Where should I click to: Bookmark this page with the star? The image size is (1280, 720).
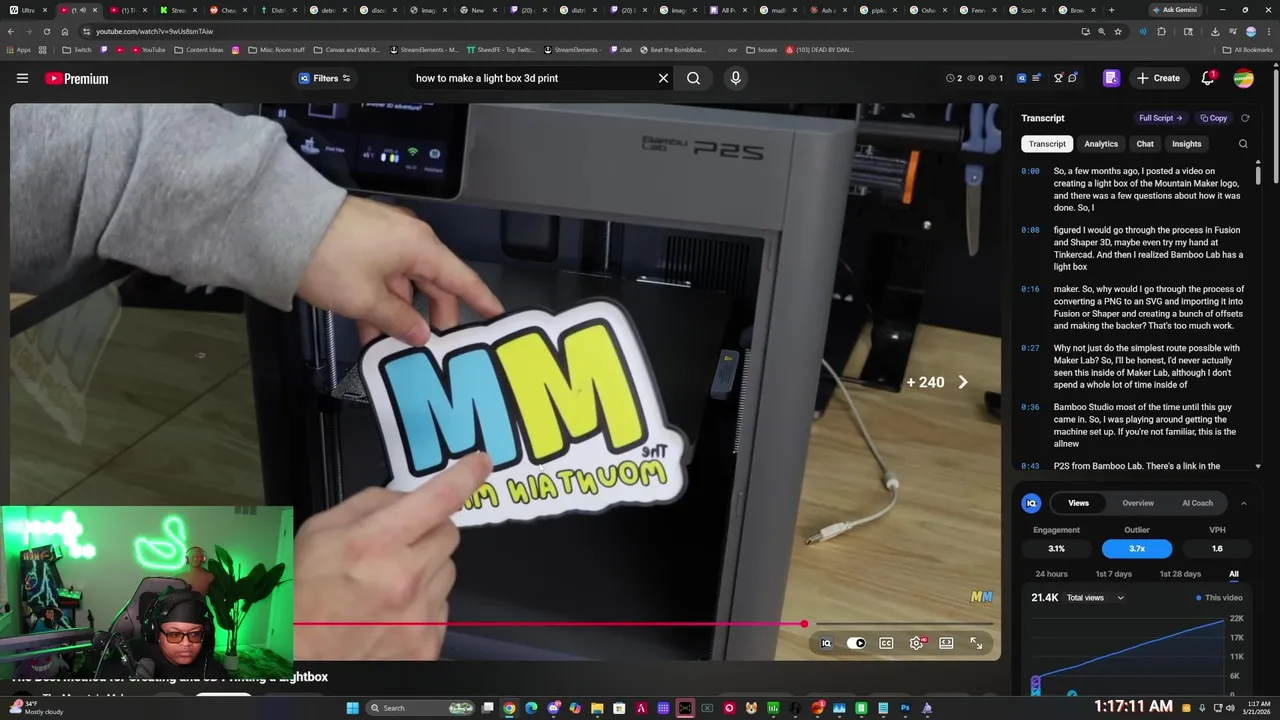pyautogui.click(x=1119, y=31)
